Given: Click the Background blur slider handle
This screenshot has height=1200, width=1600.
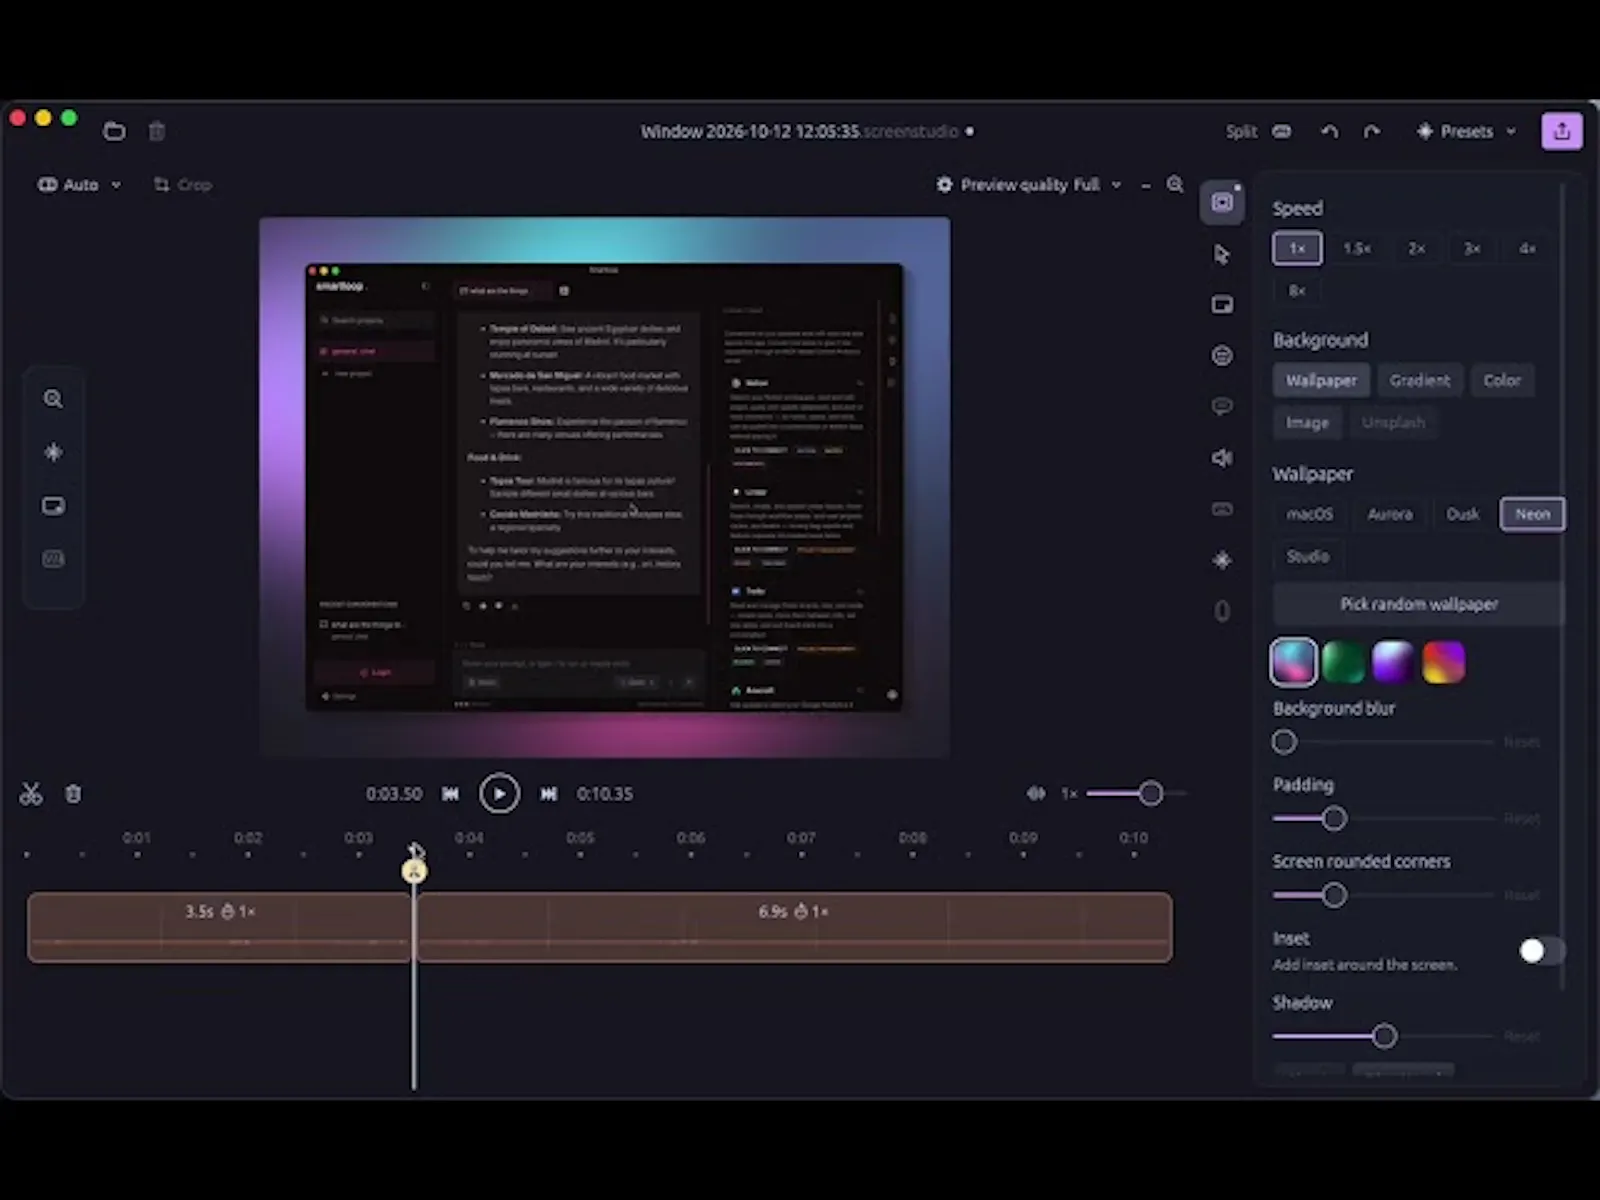Looking at the screenshot, I should pos(1284,742).
